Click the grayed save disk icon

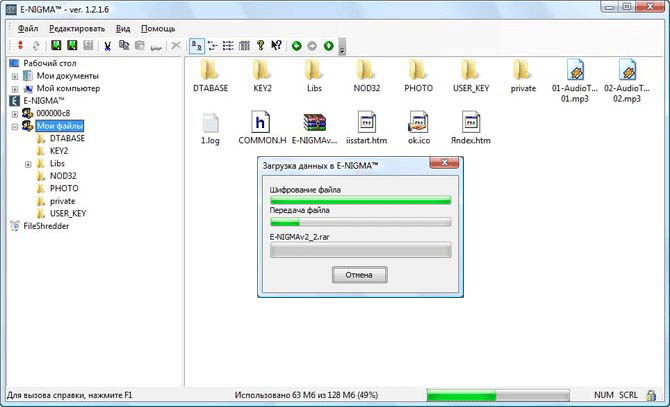(x=88, y=45)
